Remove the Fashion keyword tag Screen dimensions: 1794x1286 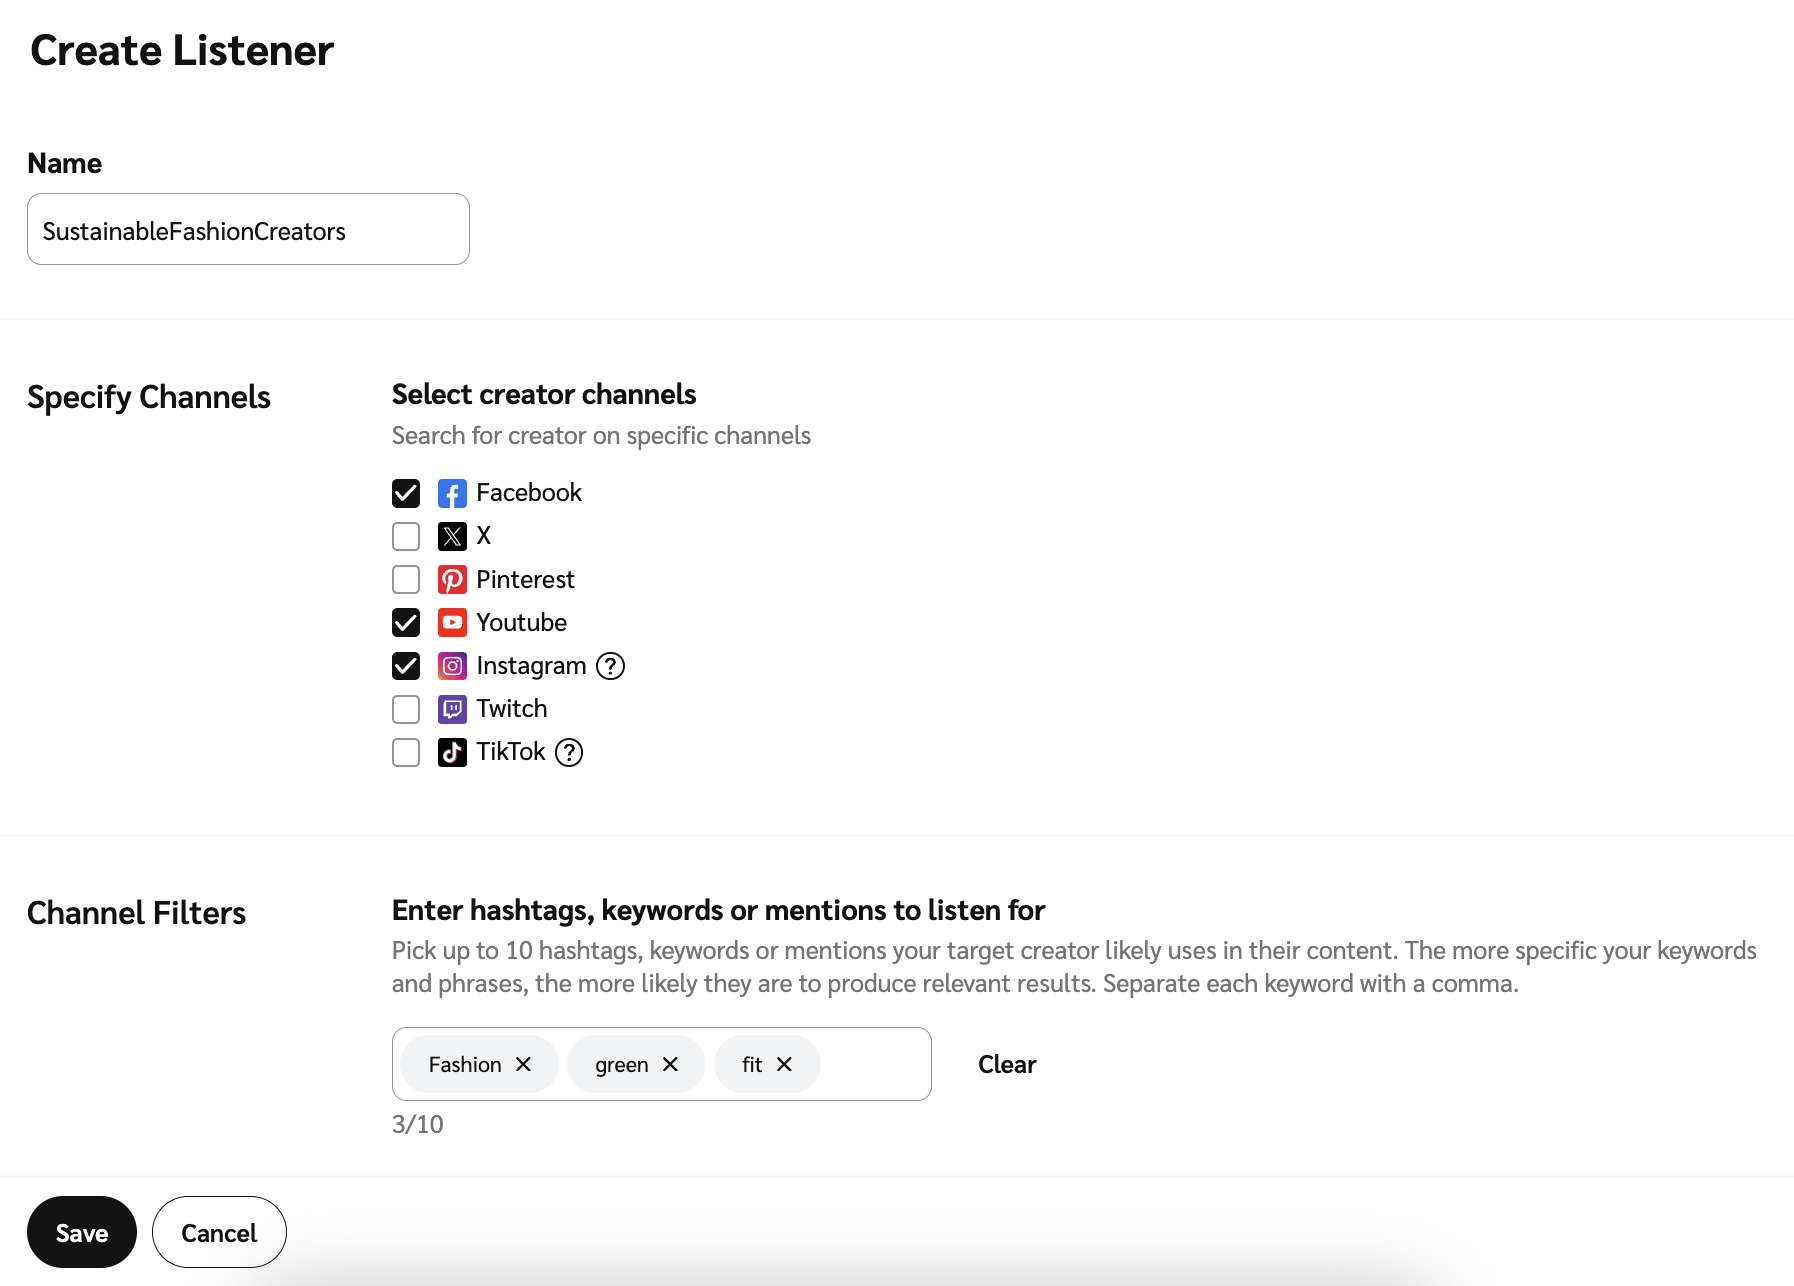point(523,1065)
